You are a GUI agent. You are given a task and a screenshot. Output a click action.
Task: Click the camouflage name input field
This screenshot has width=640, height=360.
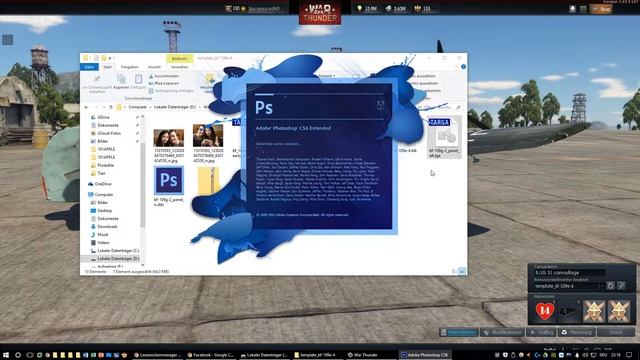point(569,273)
